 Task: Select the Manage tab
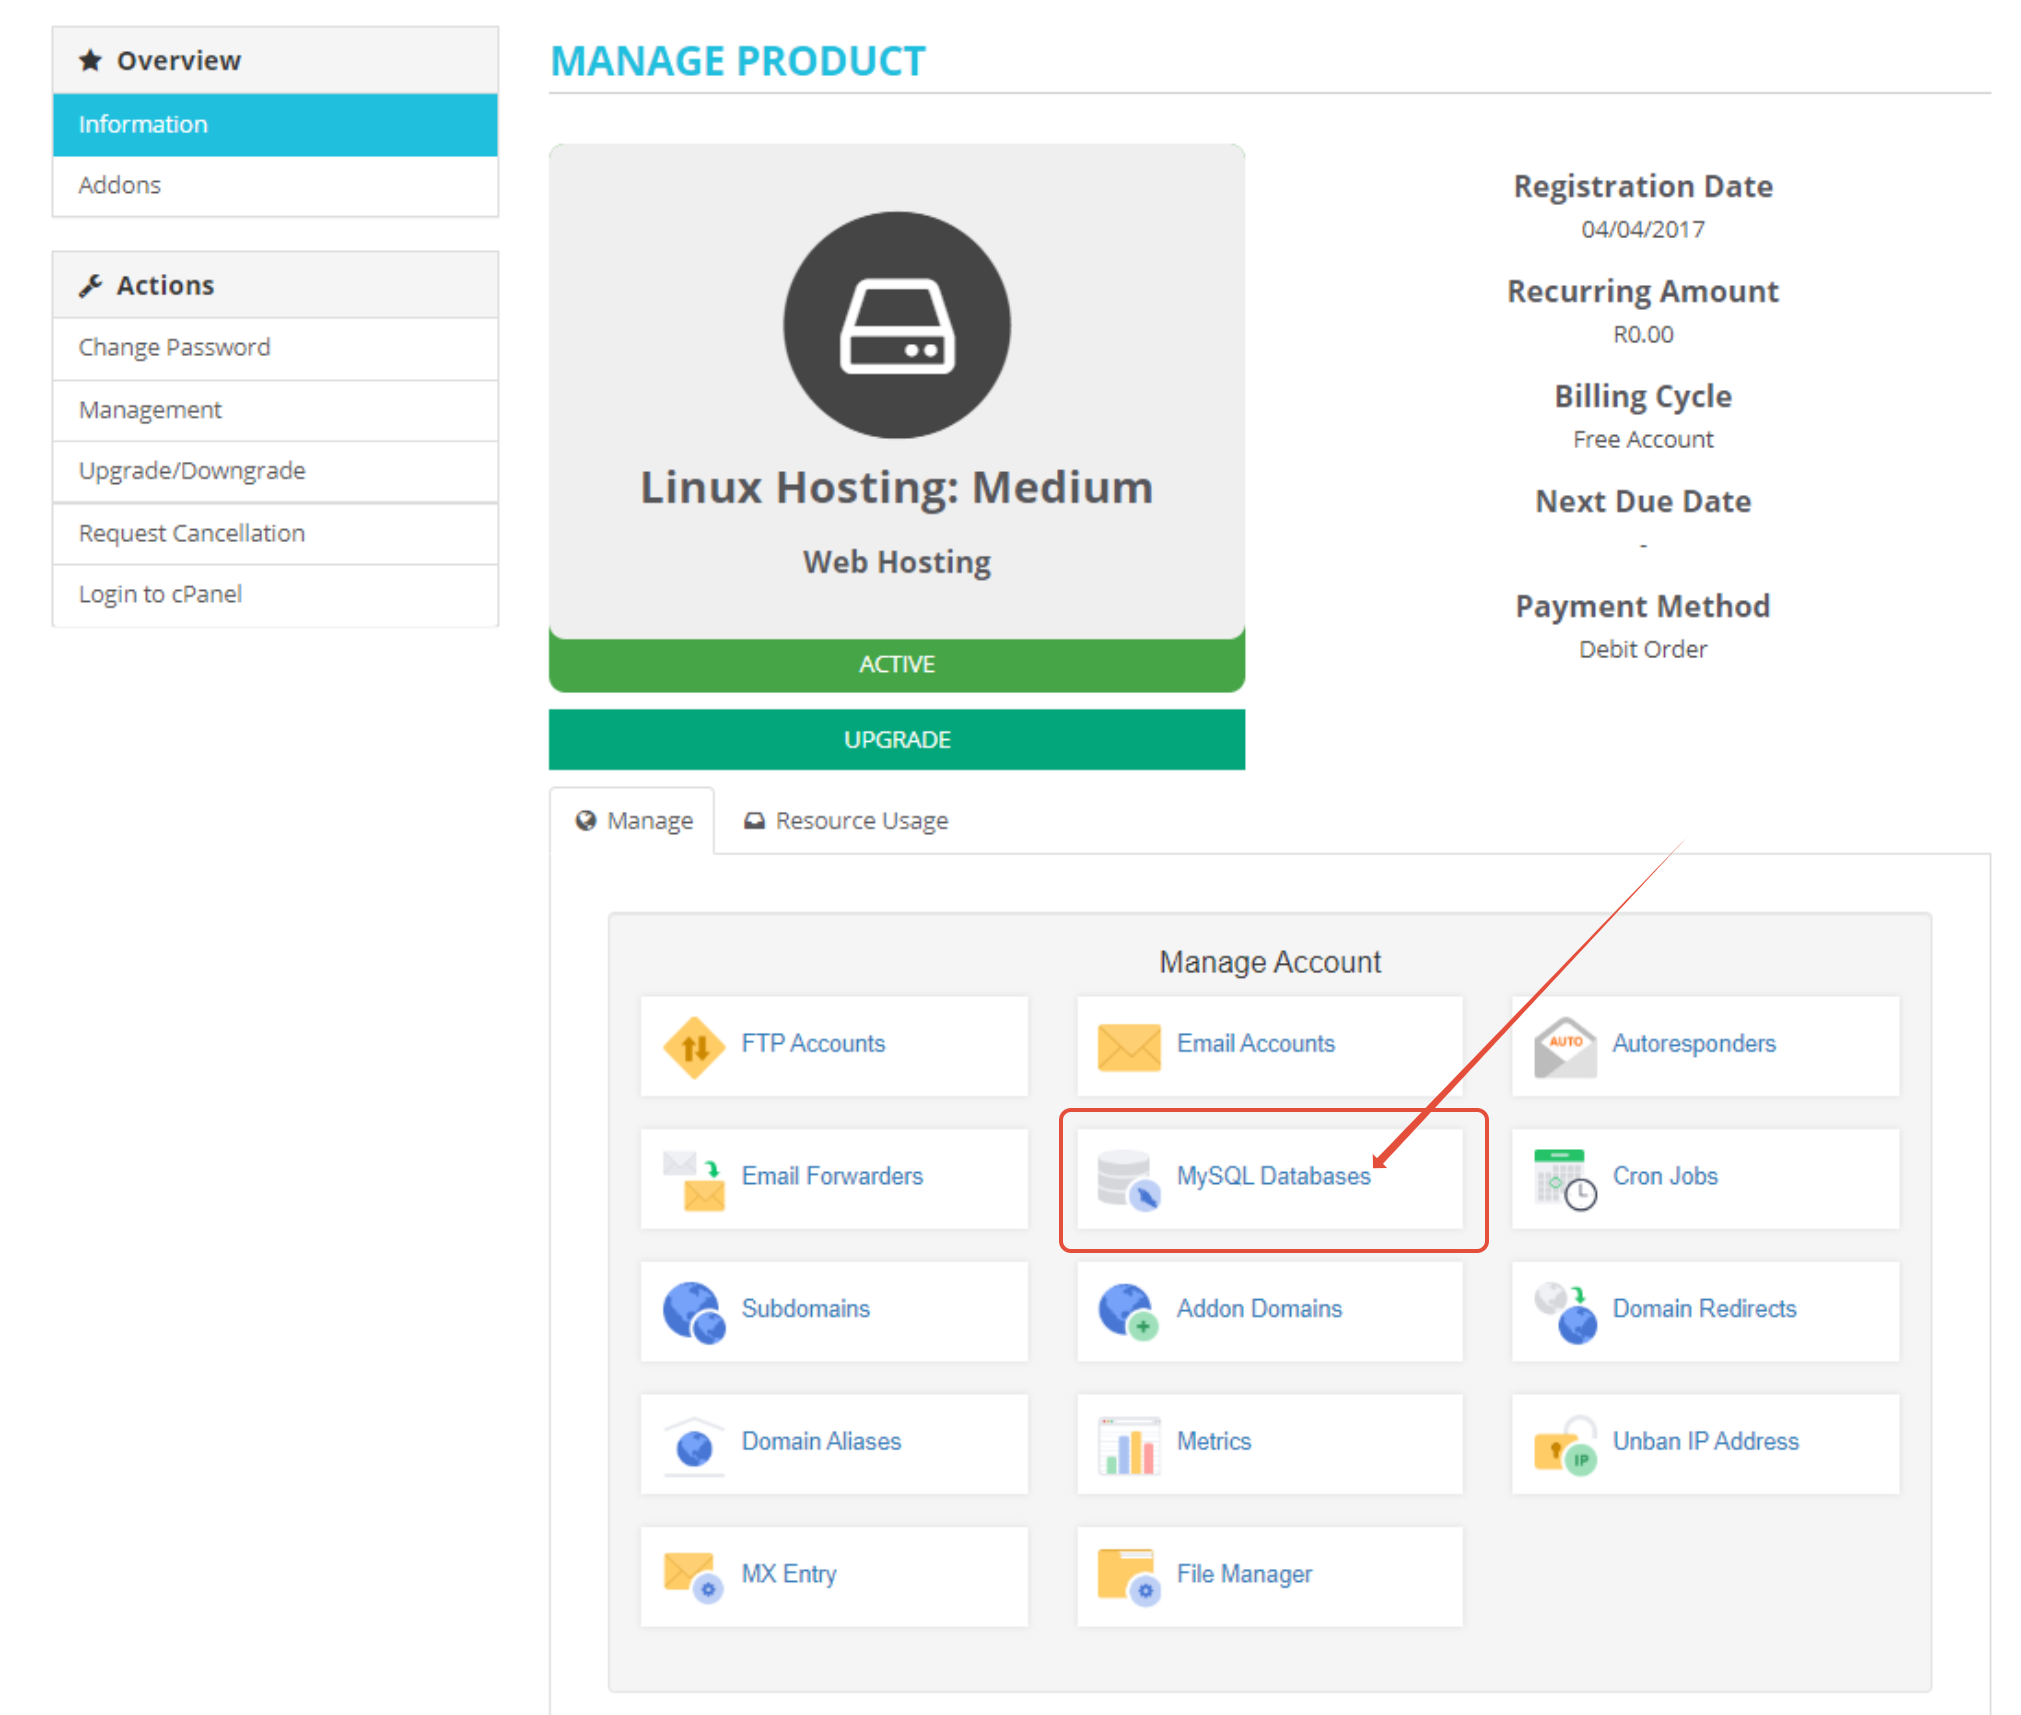tap(634, 821)
